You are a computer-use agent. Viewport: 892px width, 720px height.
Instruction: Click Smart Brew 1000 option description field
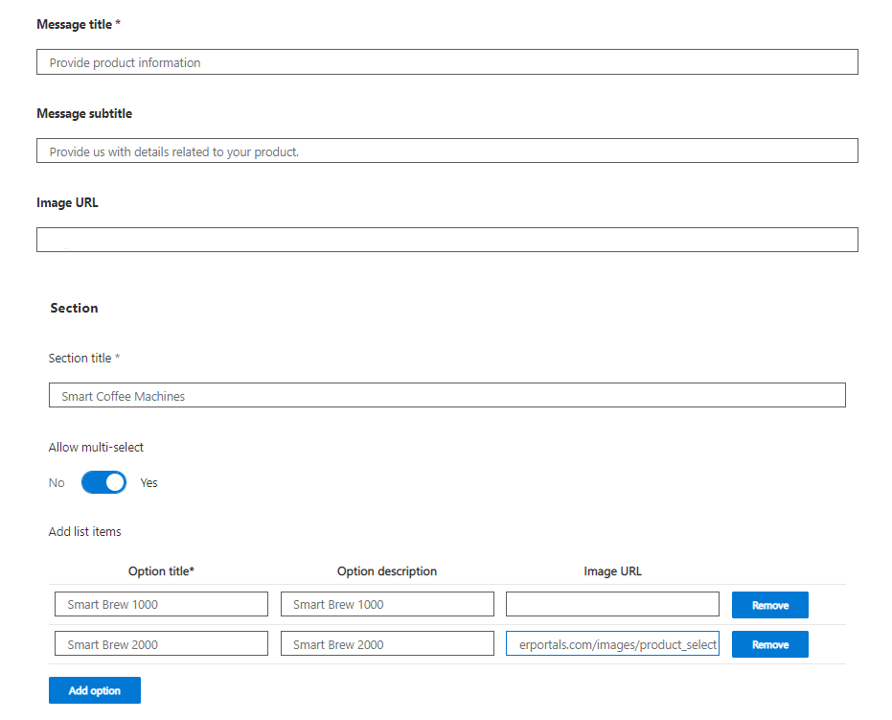[x=387, y=604]
